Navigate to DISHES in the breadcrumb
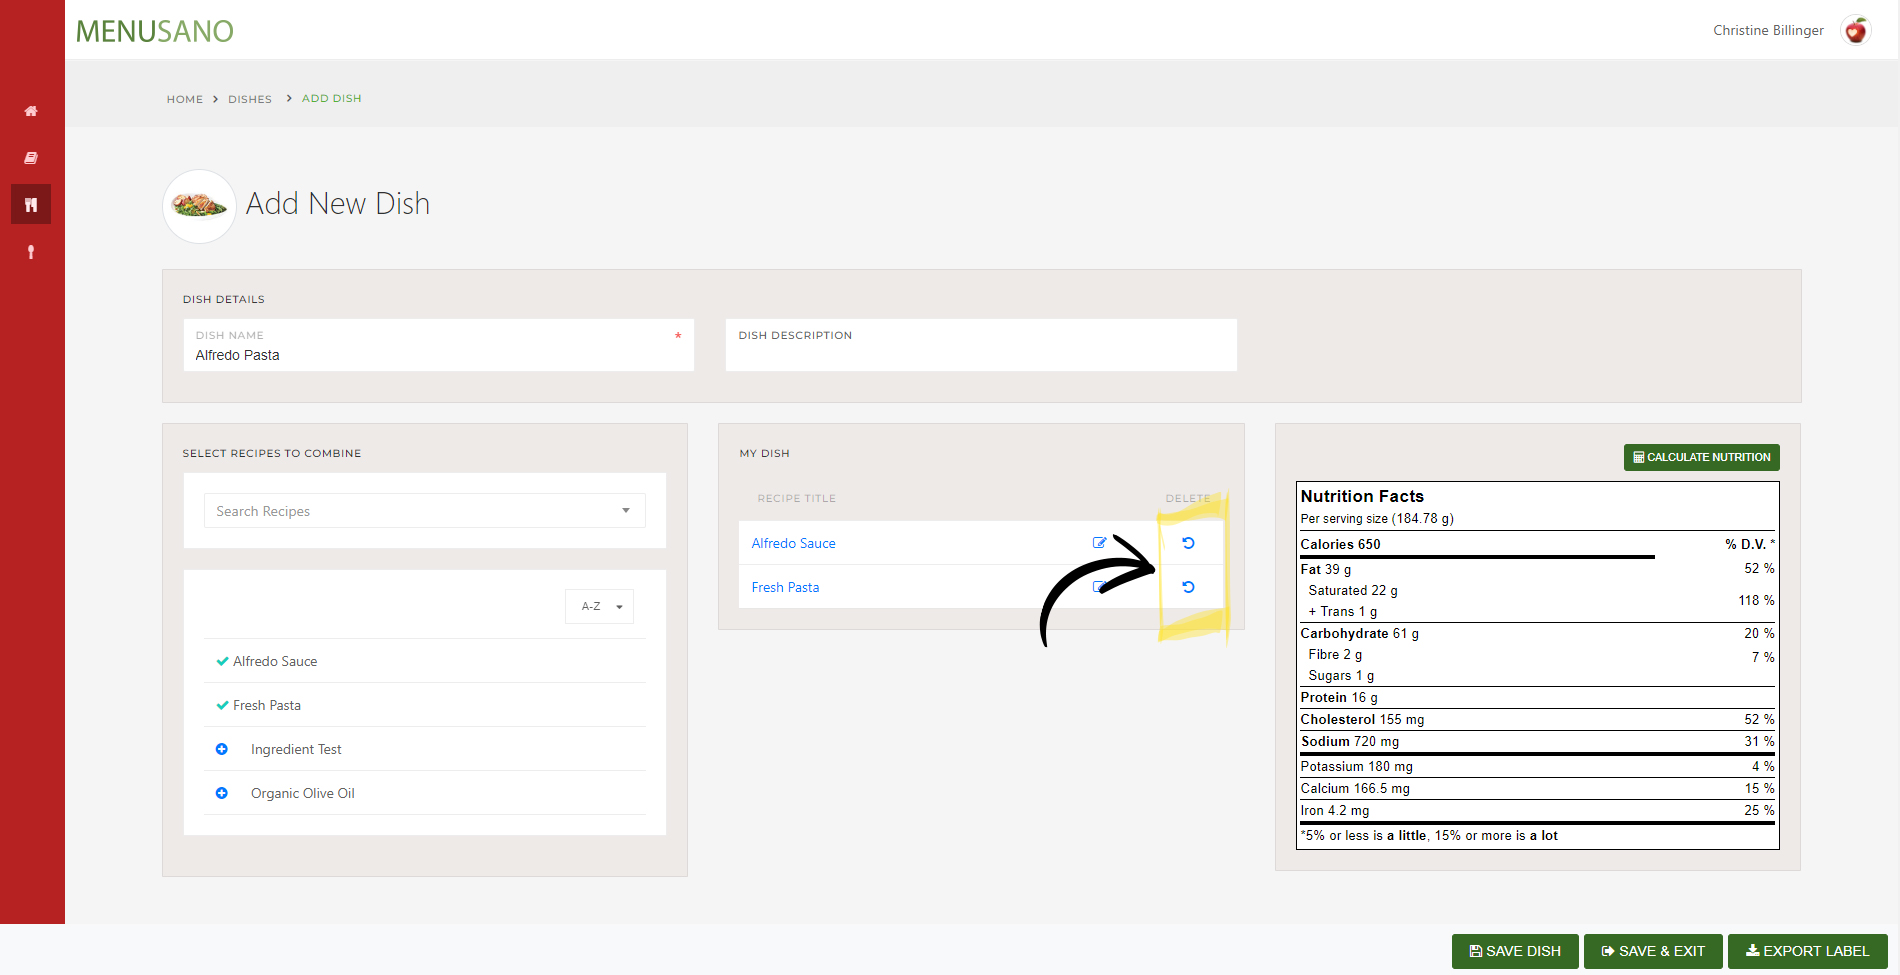 [250, 99]
